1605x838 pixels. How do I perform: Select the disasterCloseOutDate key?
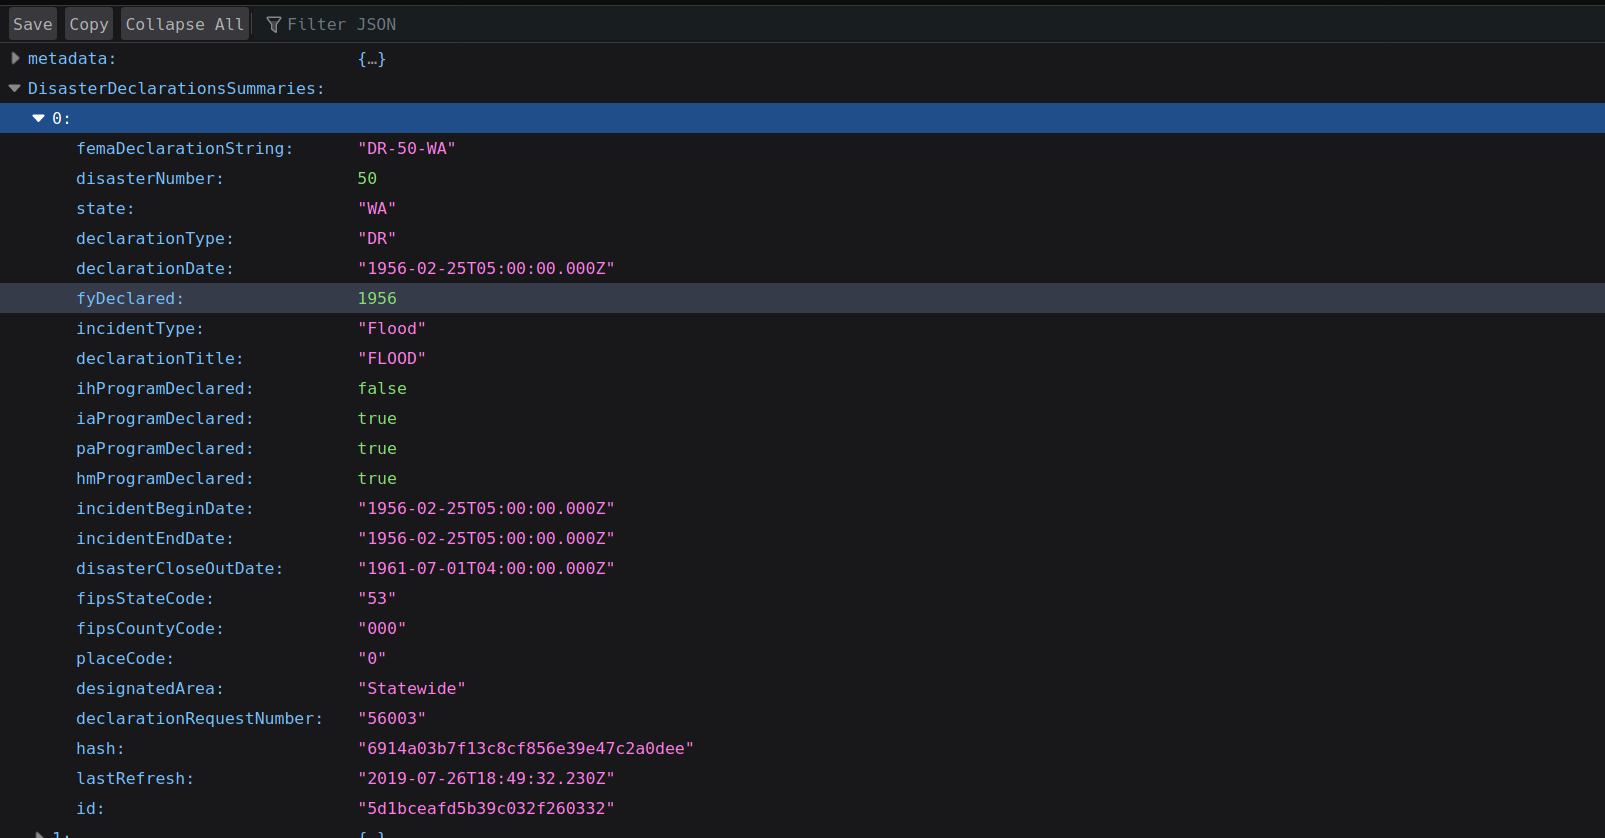(180, 568)
